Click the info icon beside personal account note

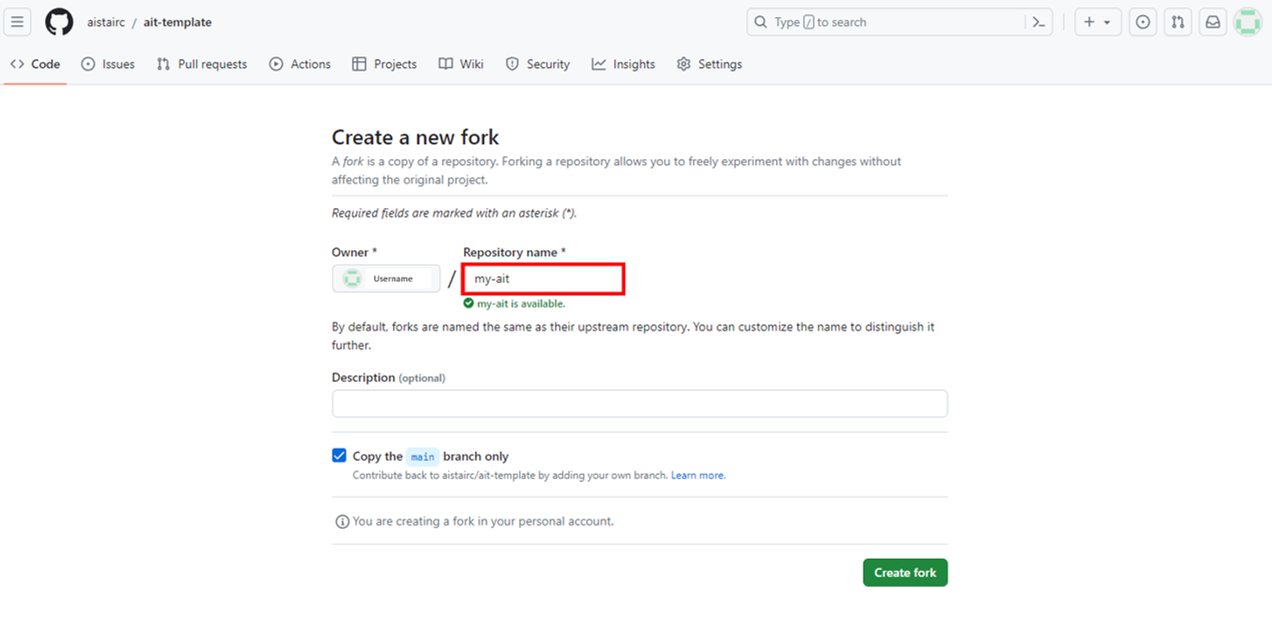(342, 522)
